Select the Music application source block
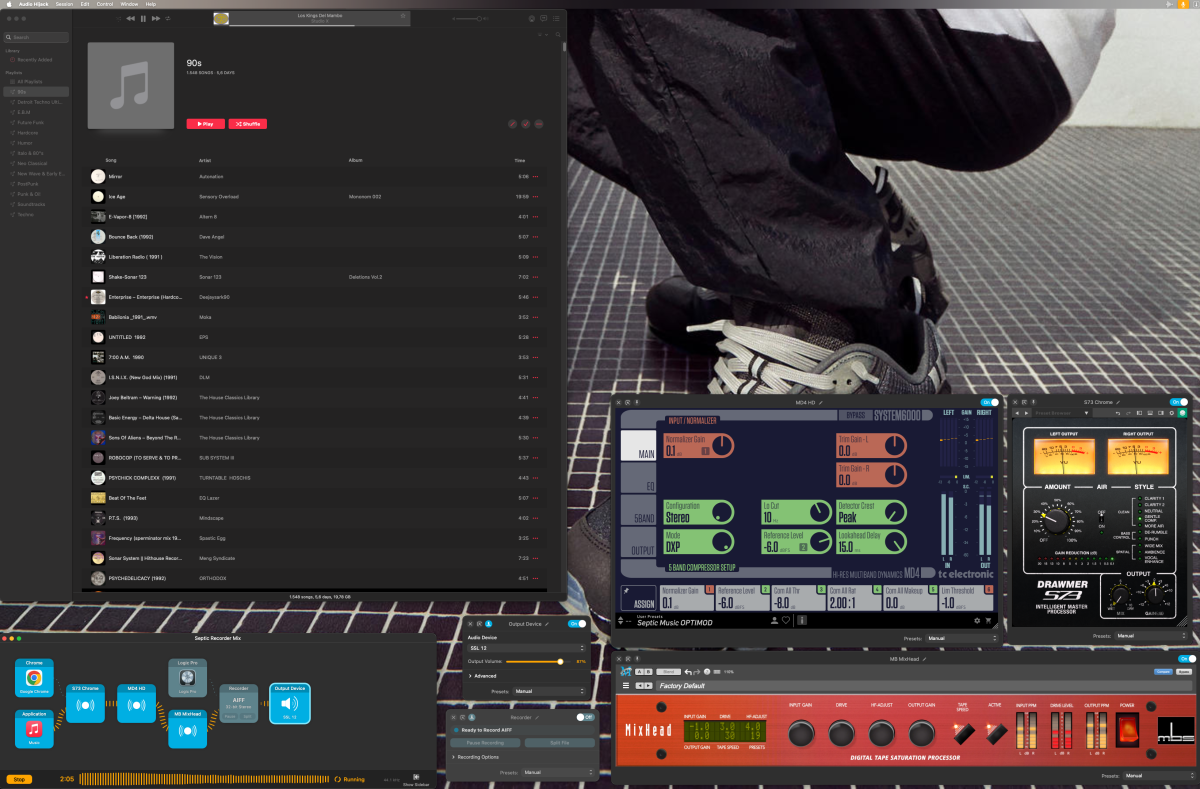 [x=34, y=729]
